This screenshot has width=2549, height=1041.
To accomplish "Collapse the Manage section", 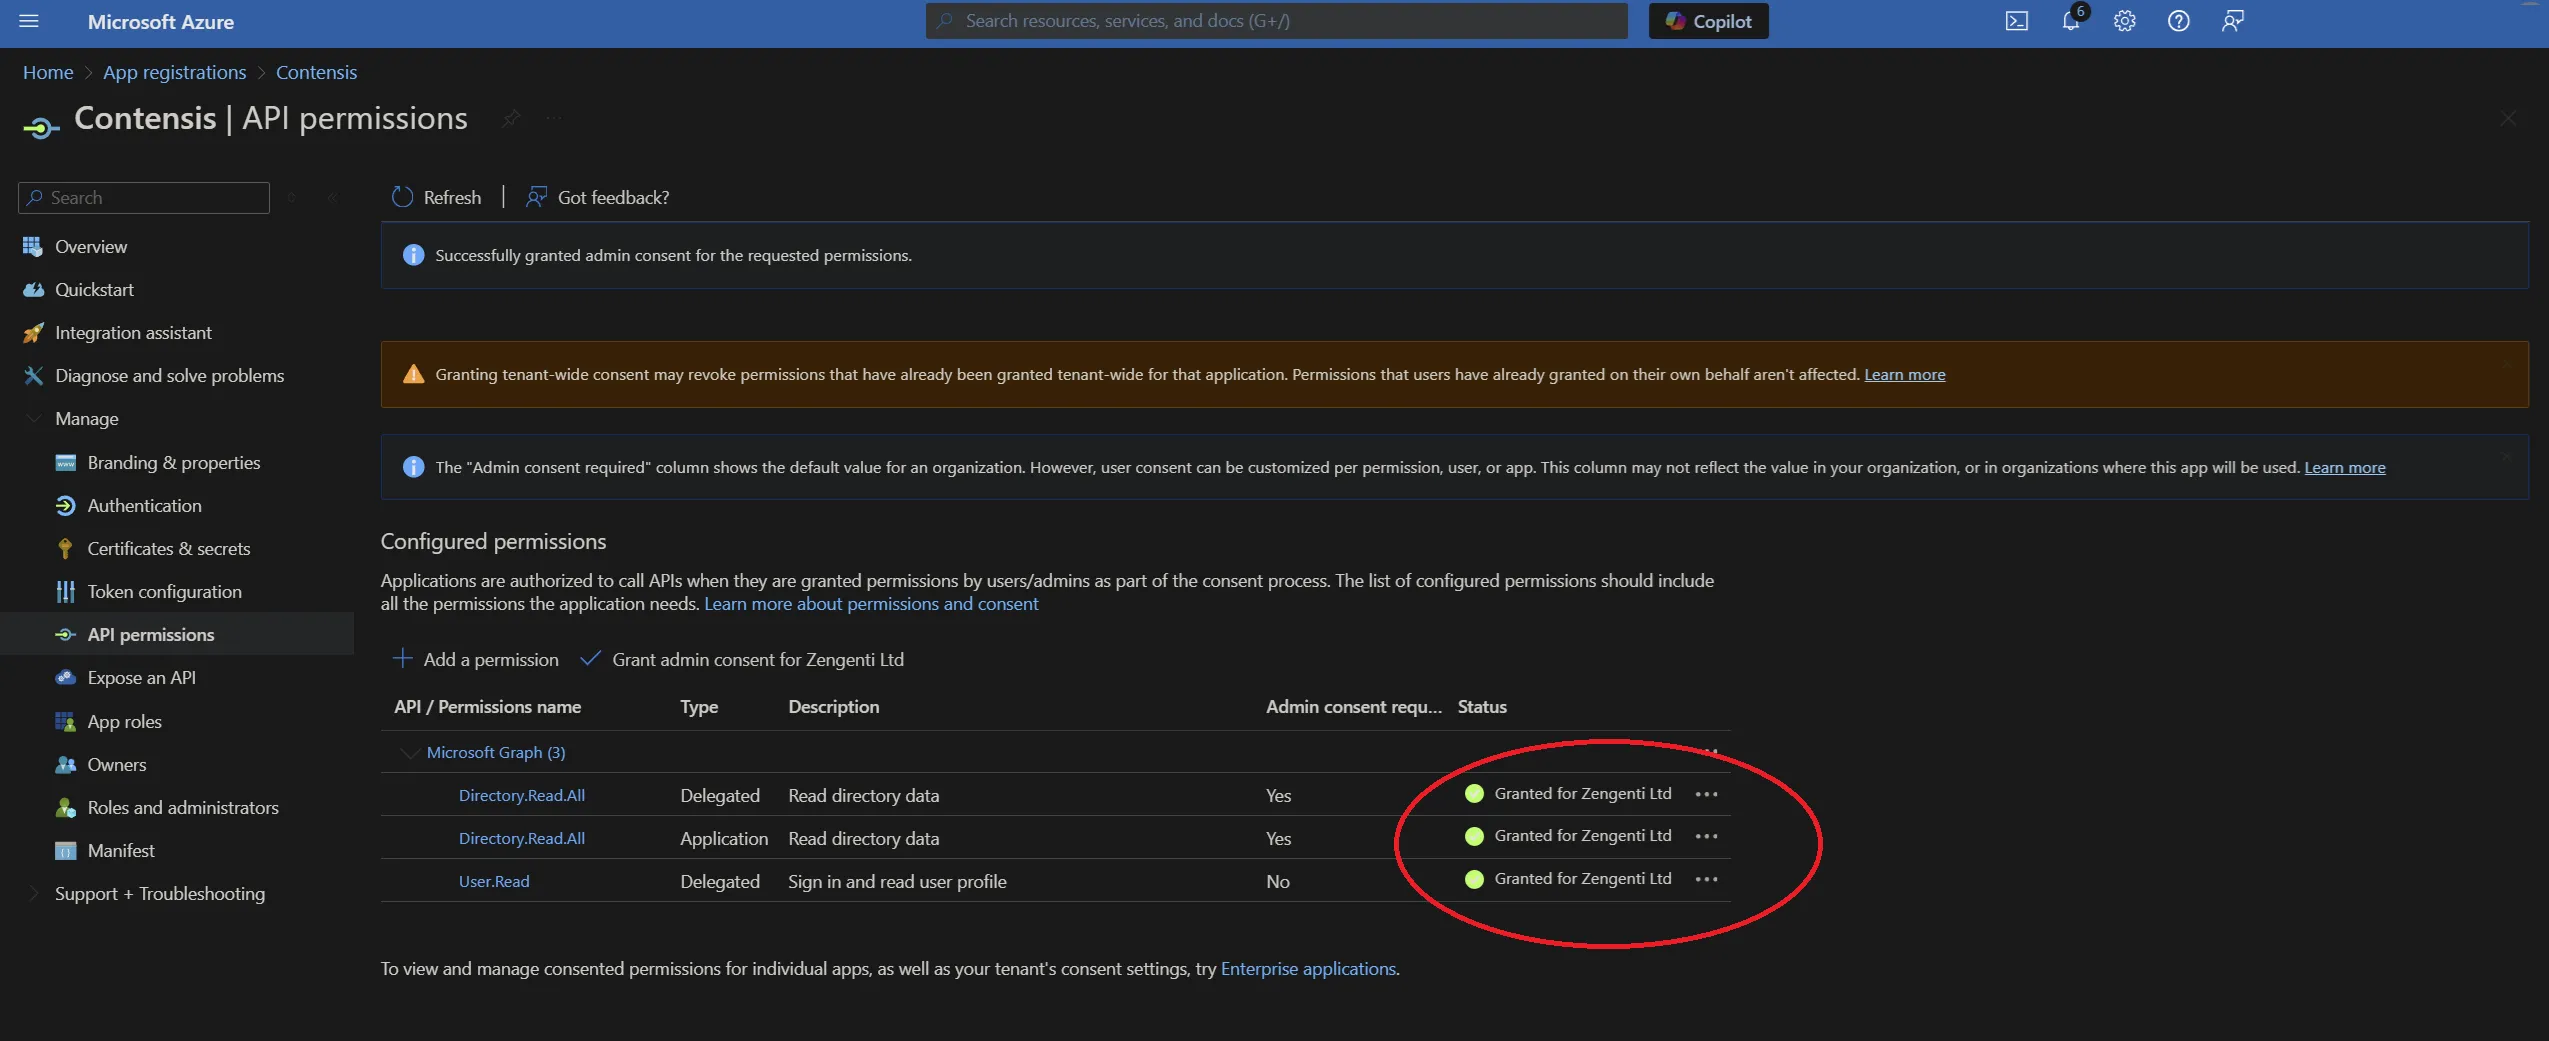I will coord(33,418).
